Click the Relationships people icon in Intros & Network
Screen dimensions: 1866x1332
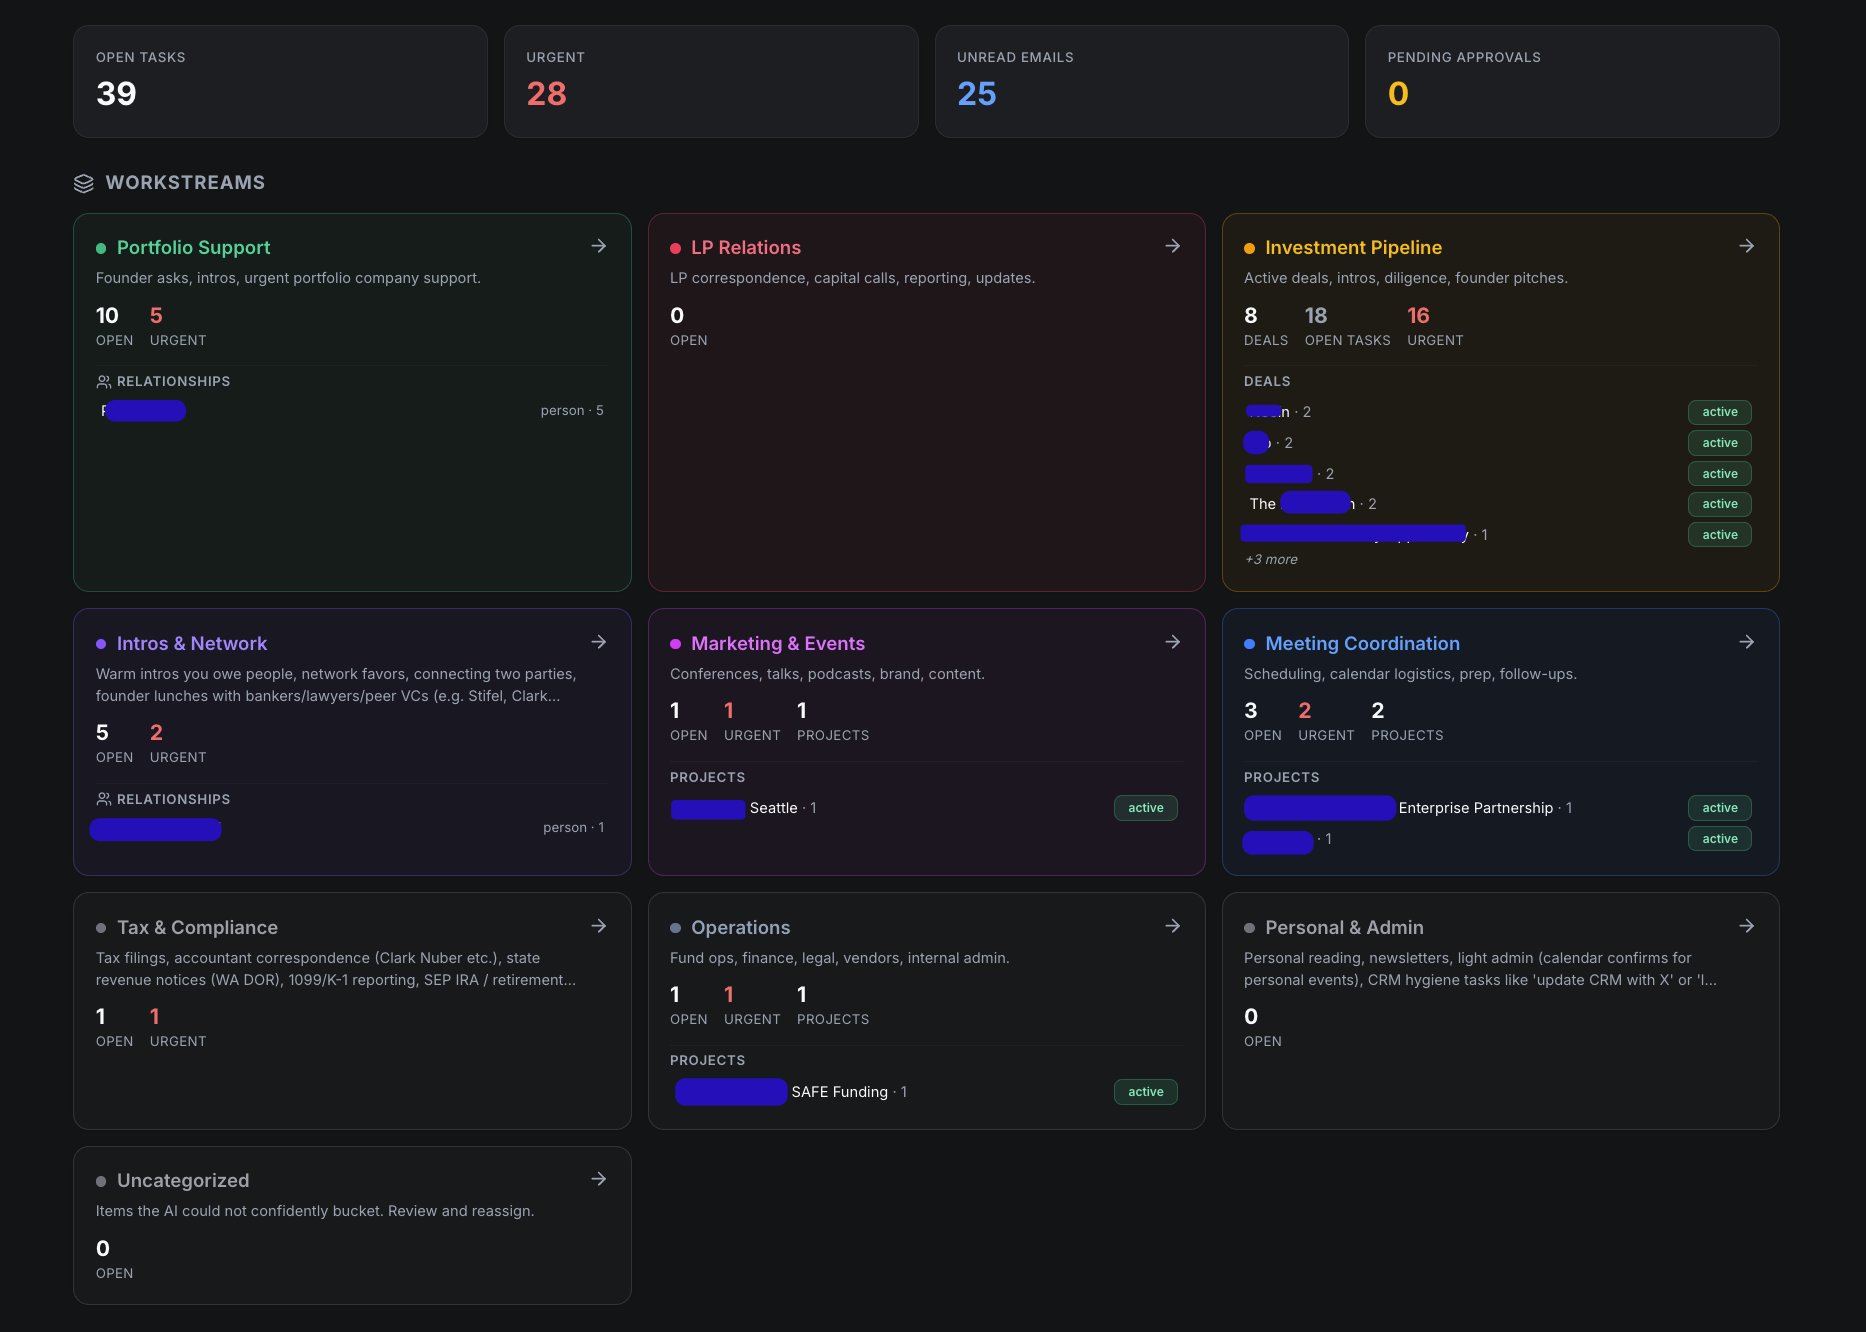pos(103,799)
